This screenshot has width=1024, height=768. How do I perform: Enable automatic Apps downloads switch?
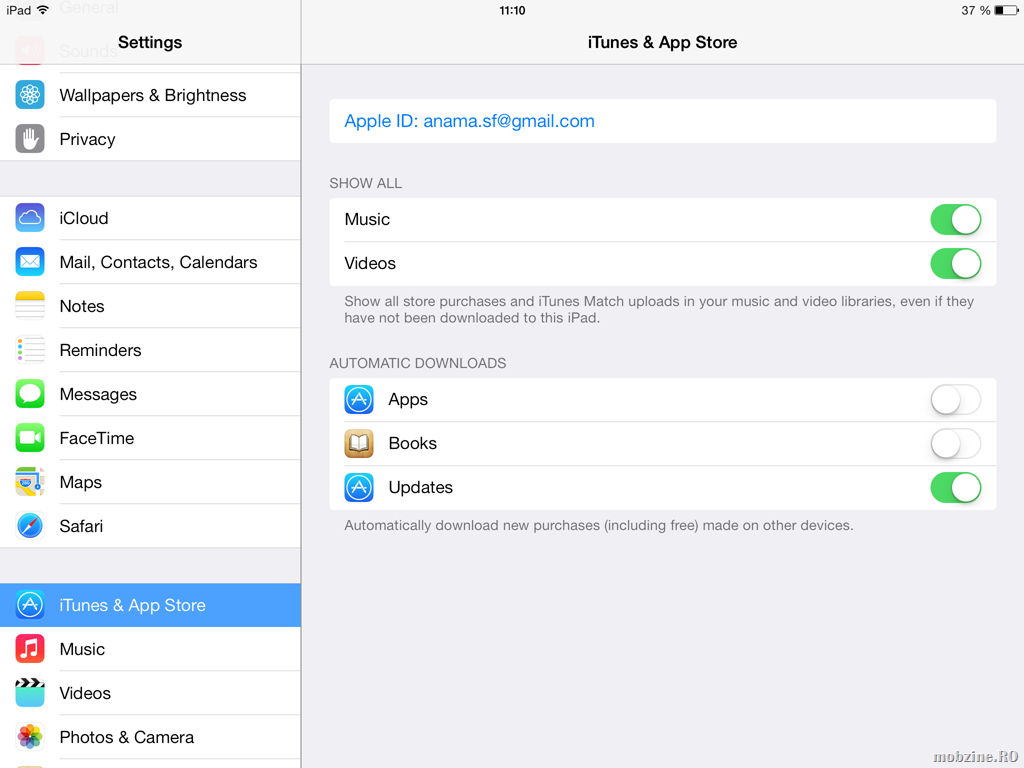pos(955,399)
